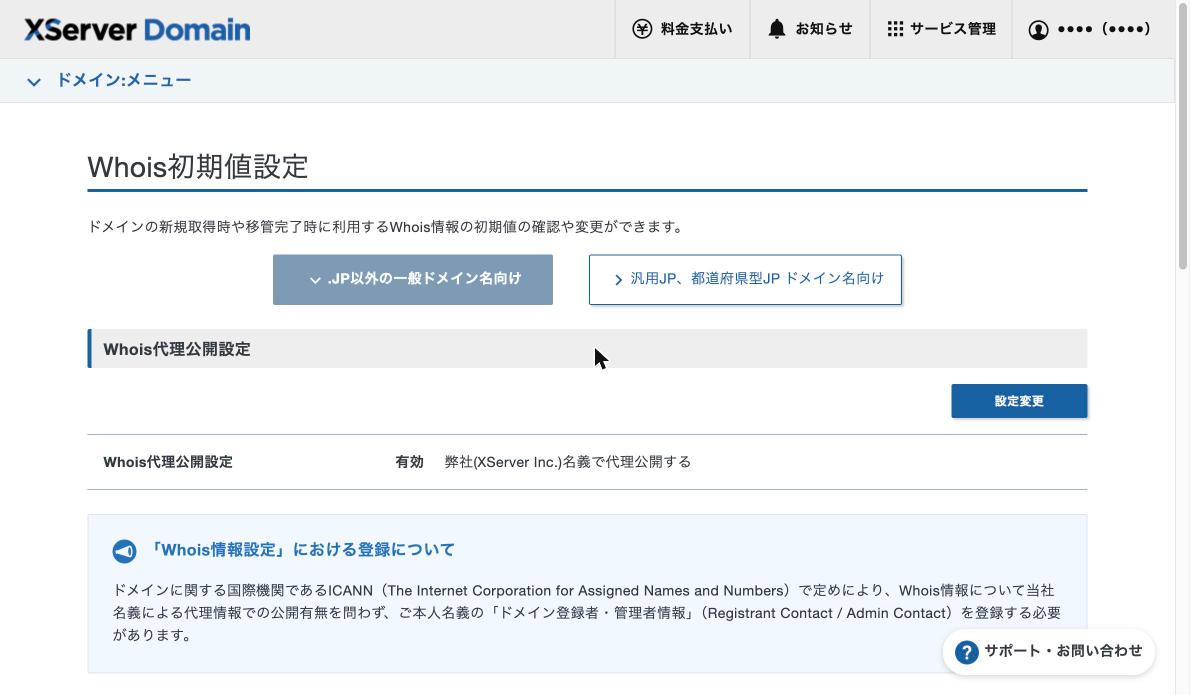Click the yen icon beside 料金支払い
This screenshot has height=695, width=1190.
tap(642, 29)
